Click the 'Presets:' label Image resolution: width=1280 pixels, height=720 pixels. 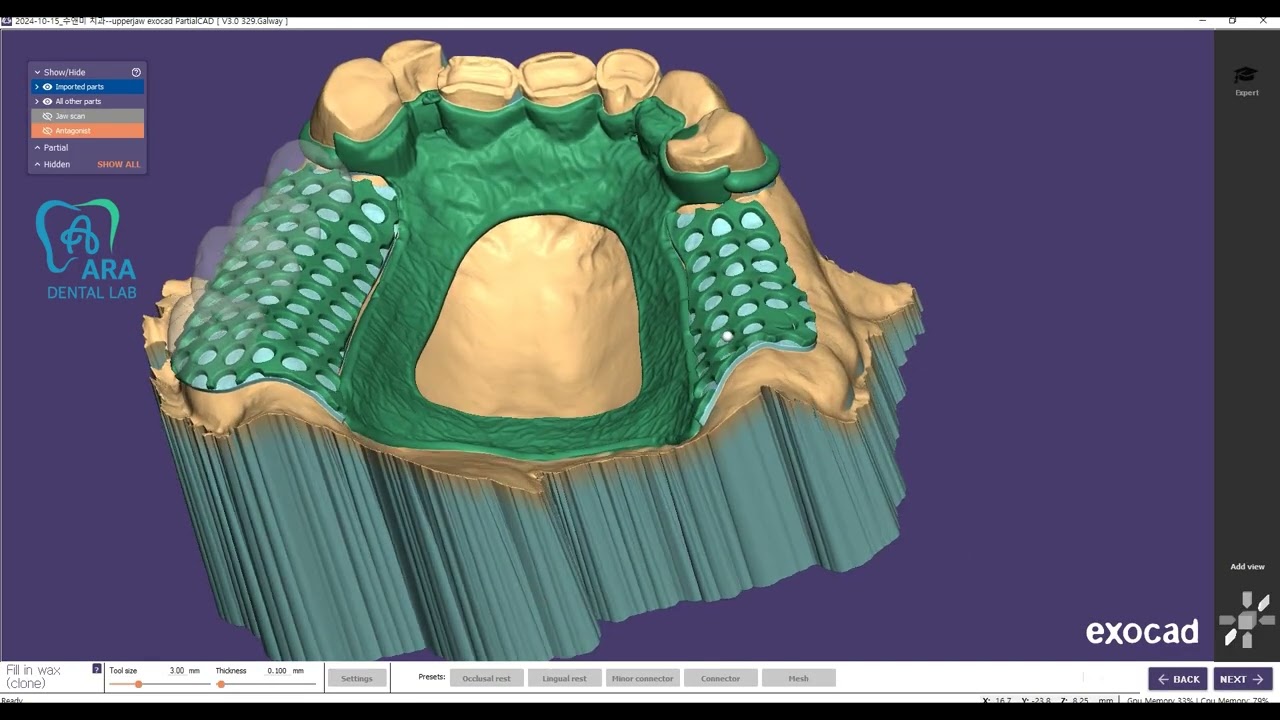432,677
